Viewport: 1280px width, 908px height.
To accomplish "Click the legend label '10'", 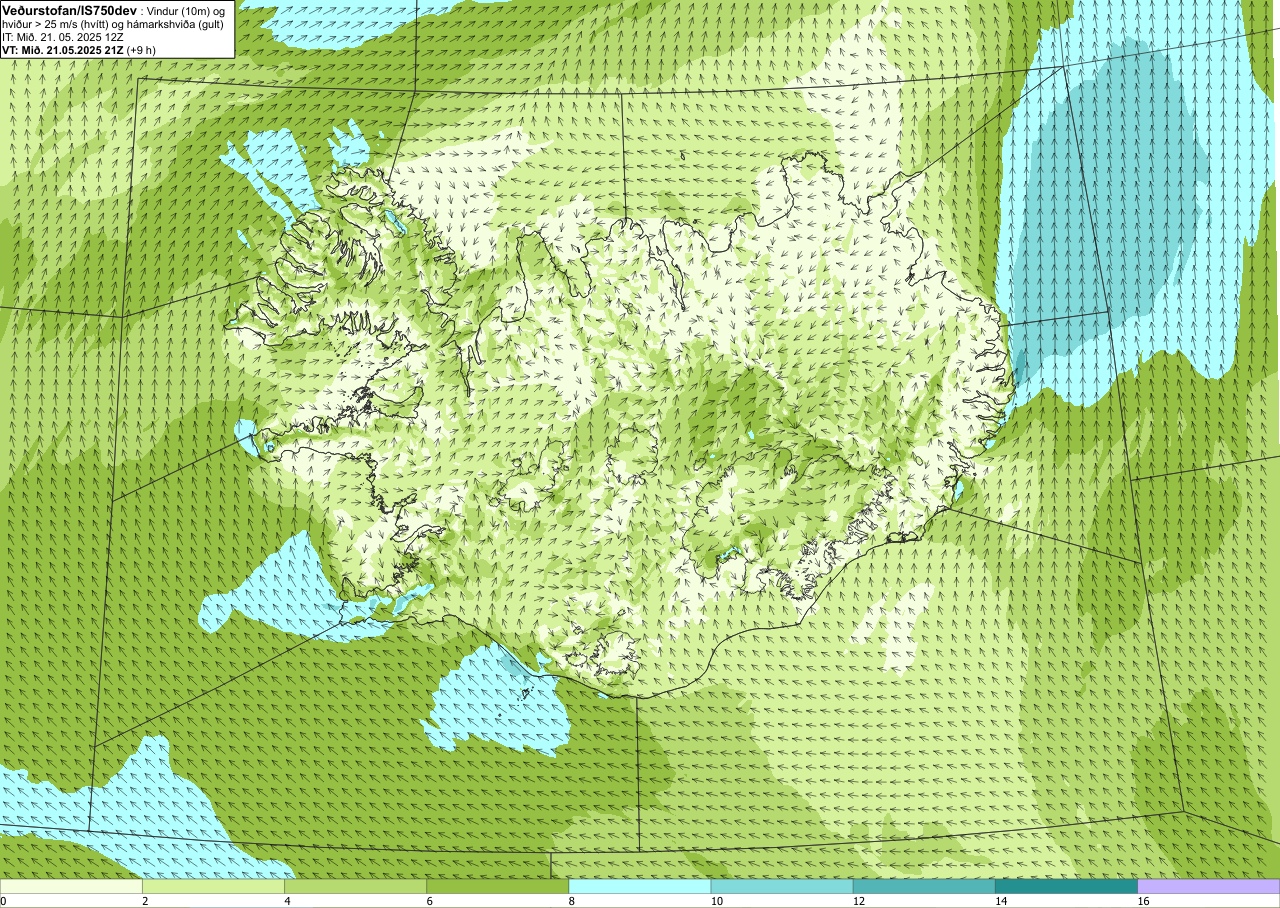I will click(x=716, y=901).
